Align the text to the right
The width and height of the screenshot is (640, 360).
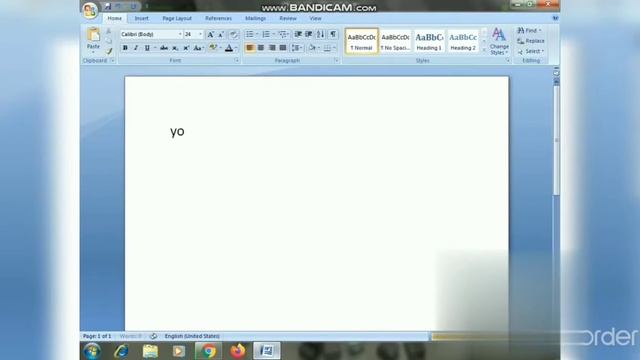[x=272, y=48]
